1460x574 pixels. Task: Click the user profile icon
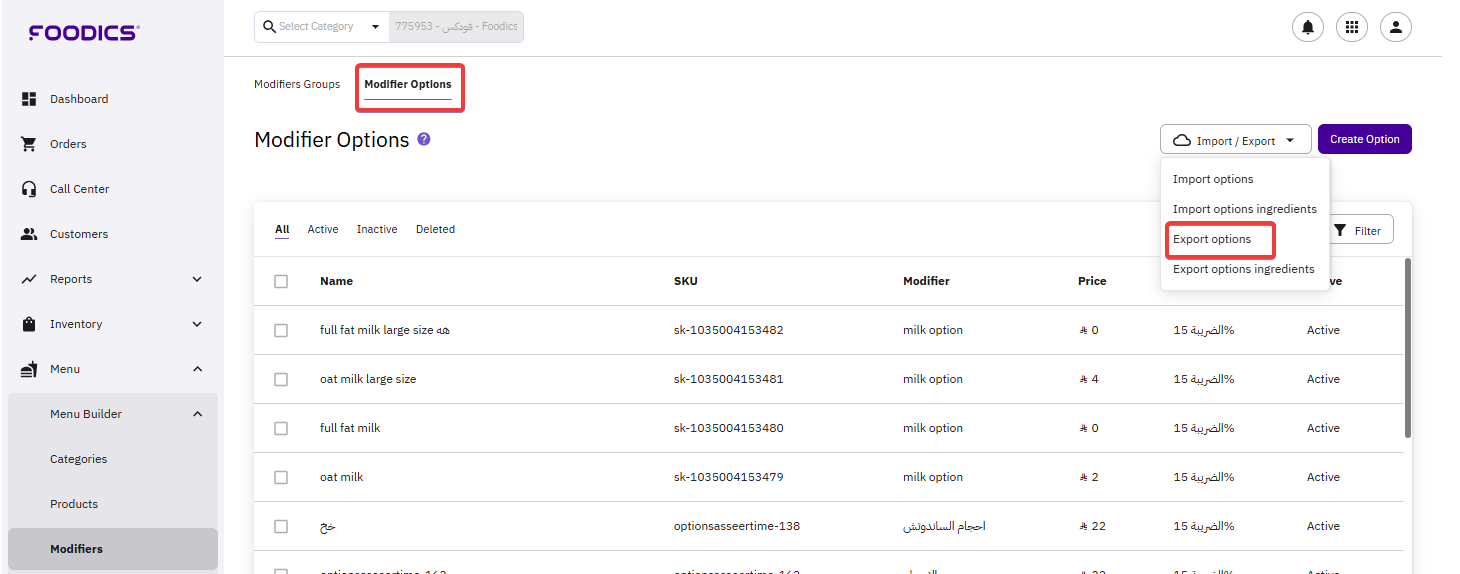click(1395, 27)
